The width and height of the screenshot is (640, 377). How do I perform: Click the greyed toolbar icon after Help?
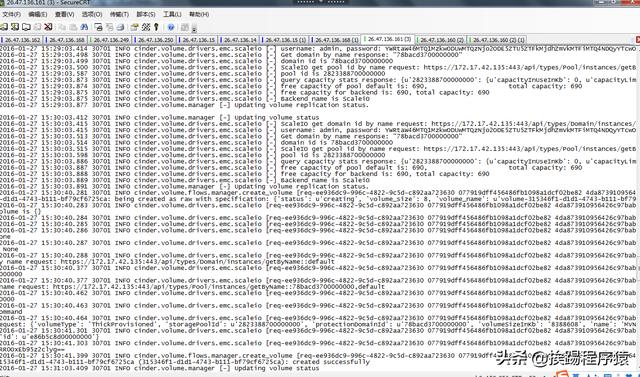click(184, 27)
